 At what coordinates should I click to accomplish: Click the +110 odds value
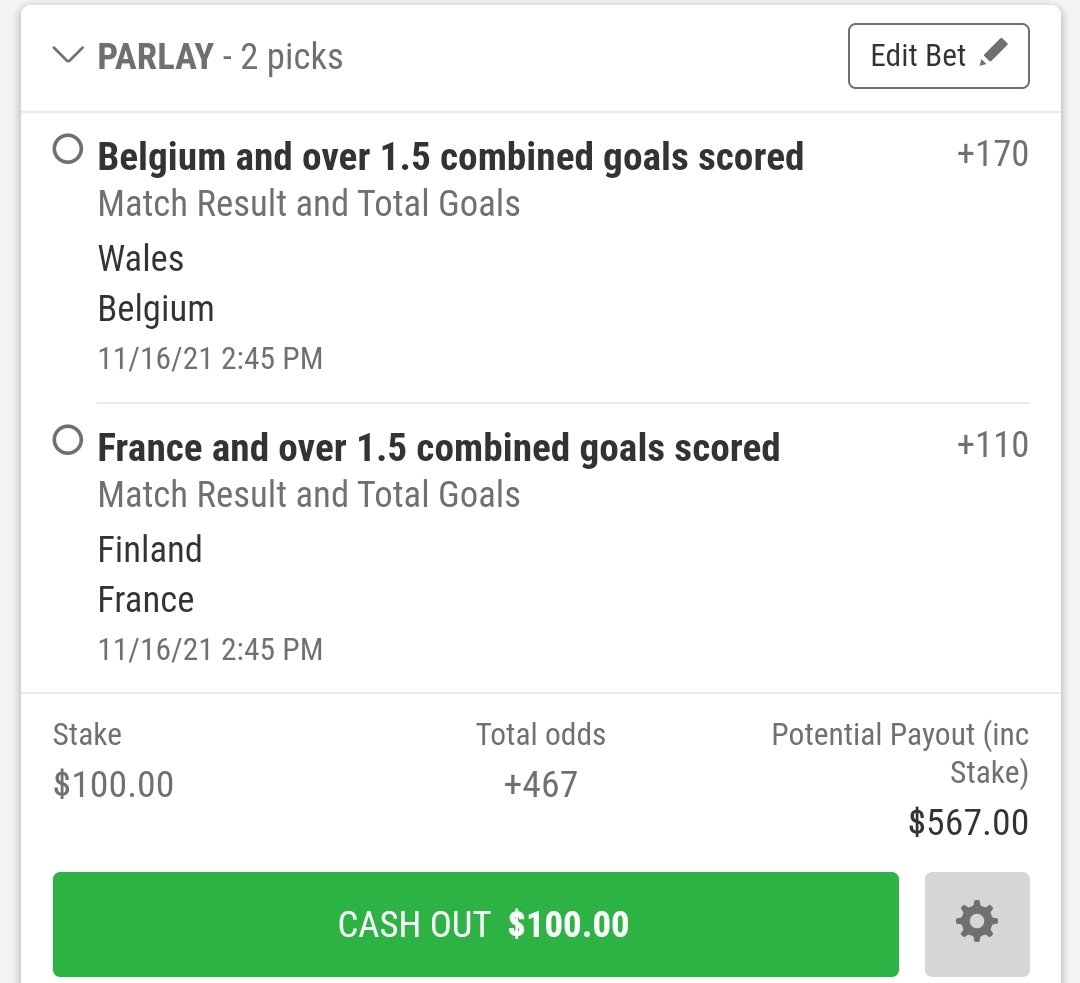[993, 444]
